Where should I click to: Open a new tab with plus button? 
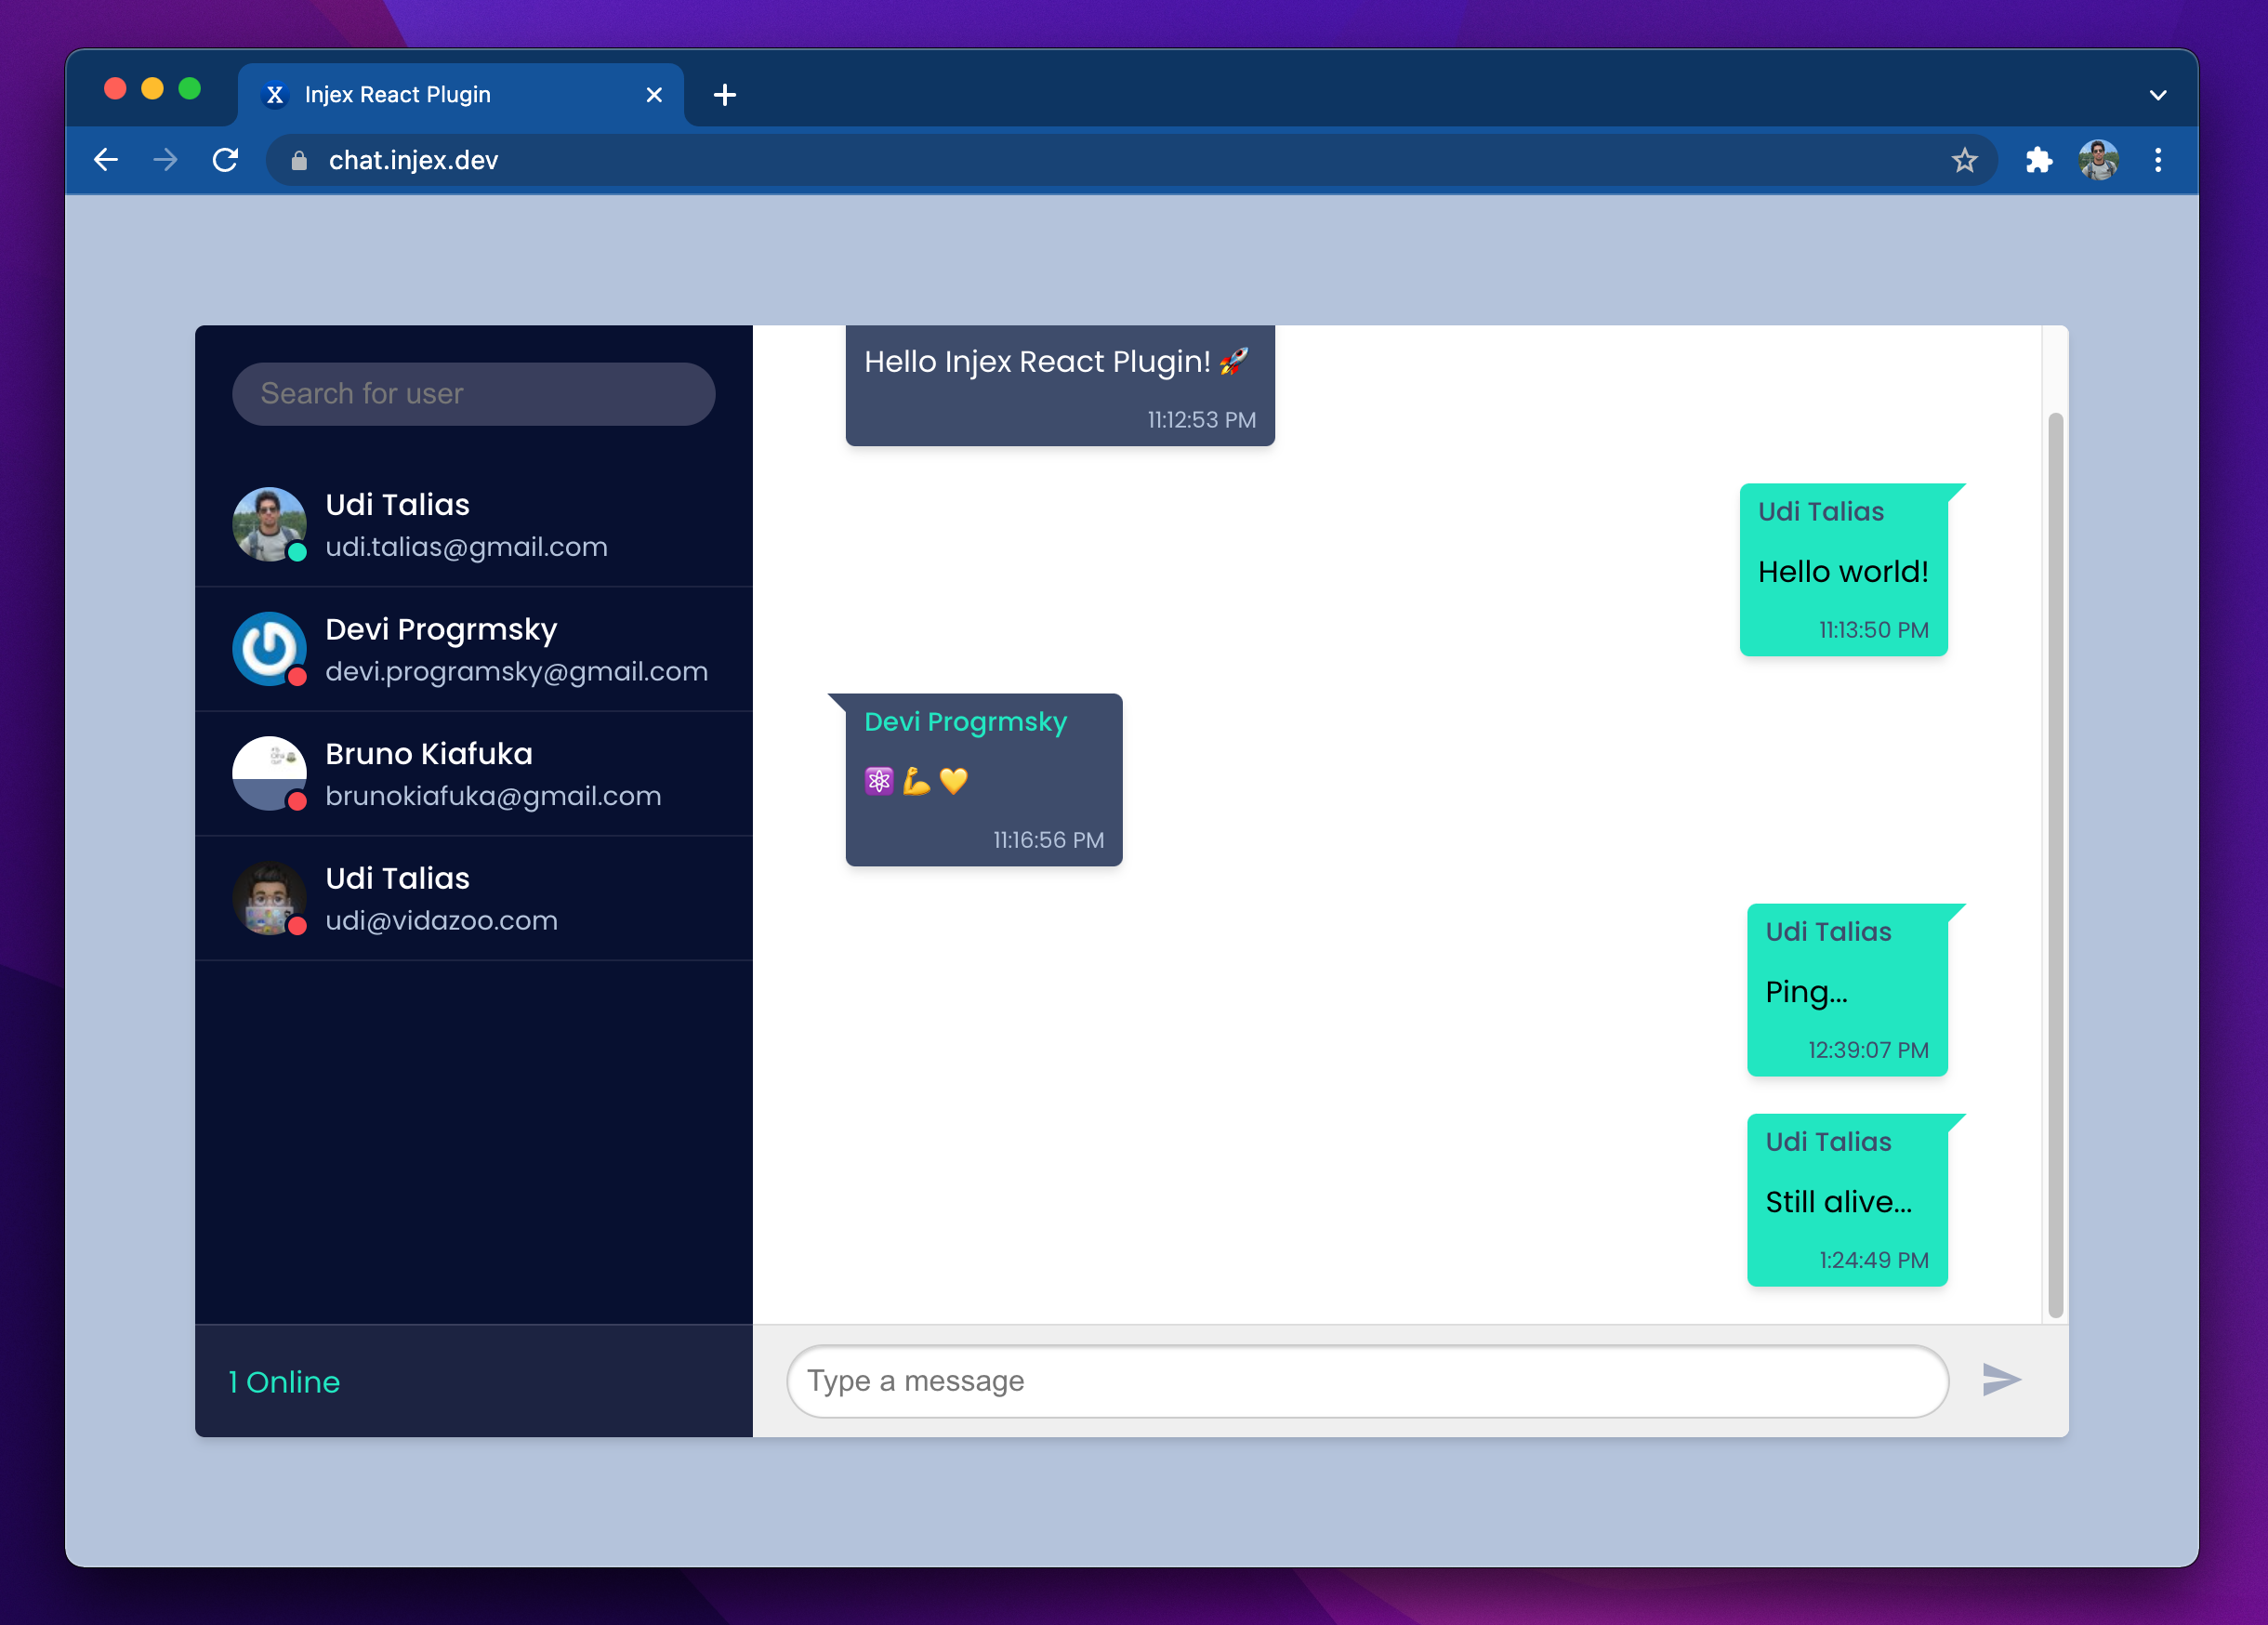tap(725, 95)
